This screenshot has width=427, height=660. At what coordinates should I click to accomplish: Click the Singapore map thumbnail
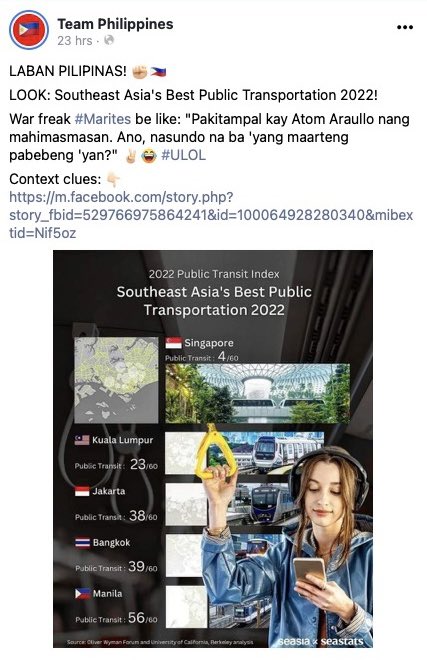point(116,380)
